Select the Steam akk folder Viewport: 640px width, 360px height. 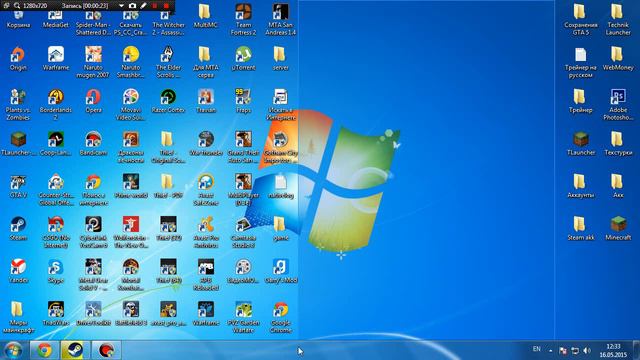point(580,229)
